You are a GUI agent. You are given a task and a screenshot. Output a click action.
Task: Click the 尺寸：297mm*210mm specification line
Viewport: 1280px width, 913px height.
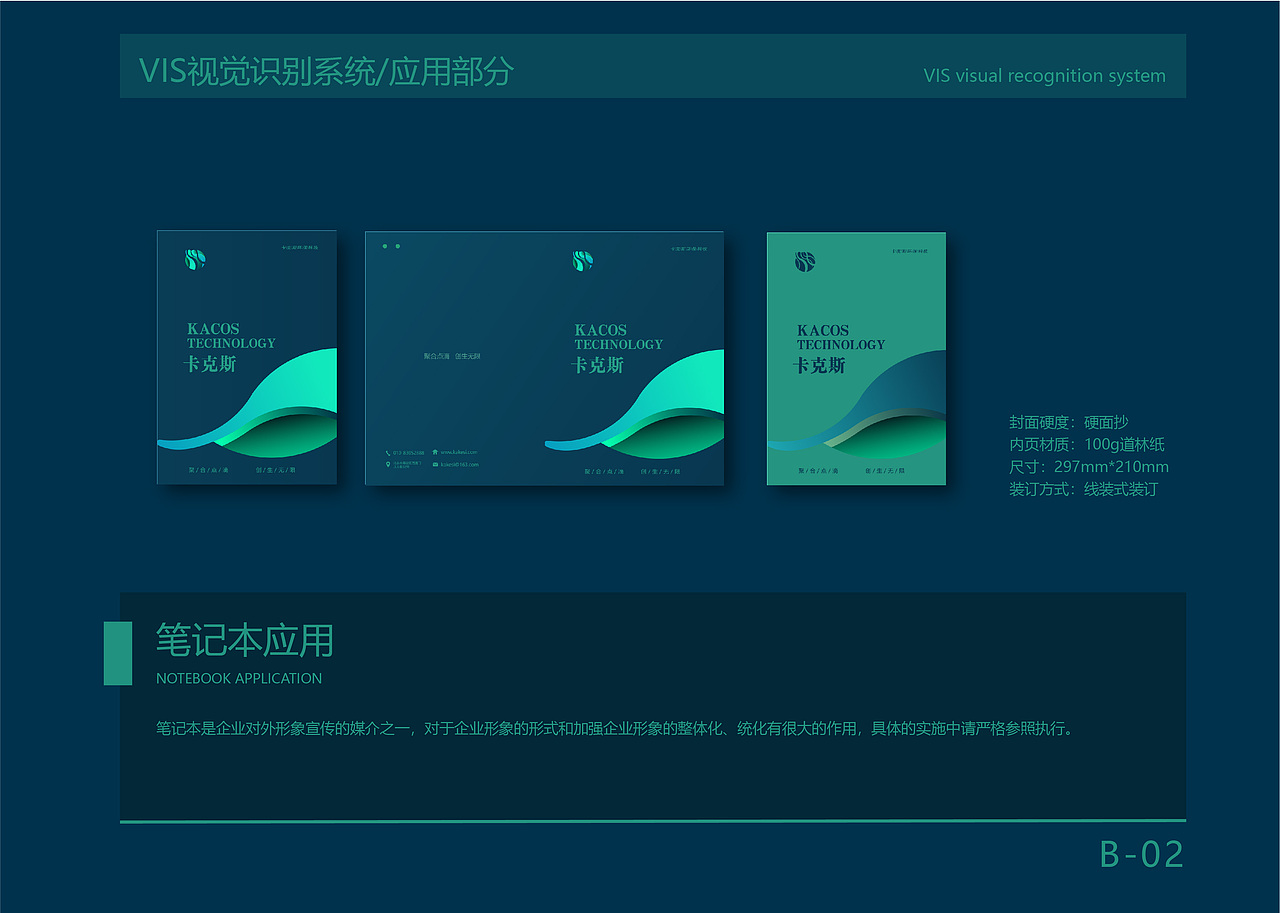[1090, 466]
